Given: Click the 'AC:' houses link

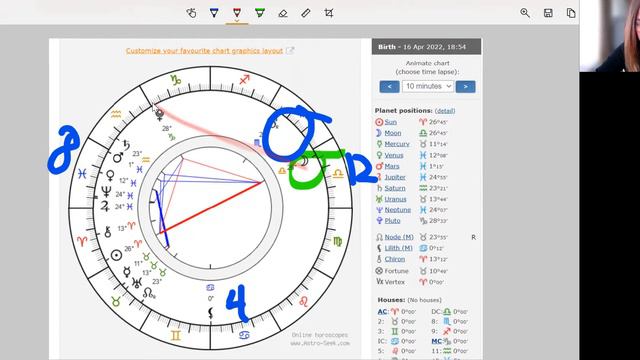Looking at the screenshot, I should pos(382,312).
